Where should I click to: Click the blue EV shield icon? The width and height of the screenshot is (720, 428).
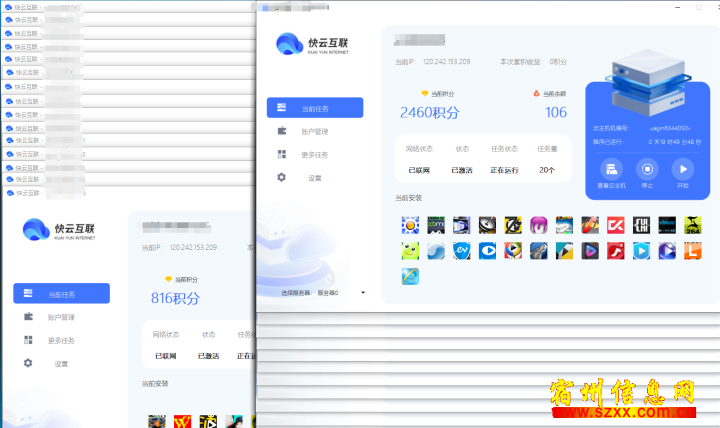[x=461, y=251]
